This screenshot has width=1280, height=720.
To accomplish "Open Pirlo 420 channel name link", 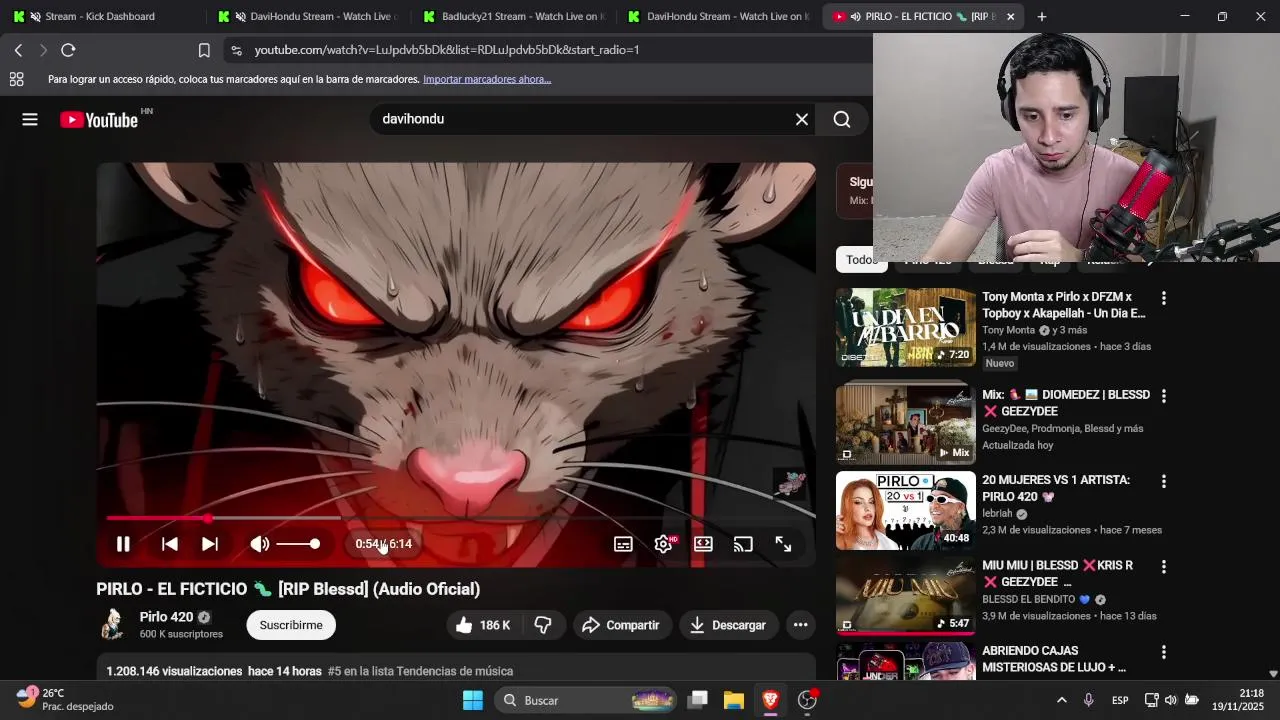I will pos(166,617).
